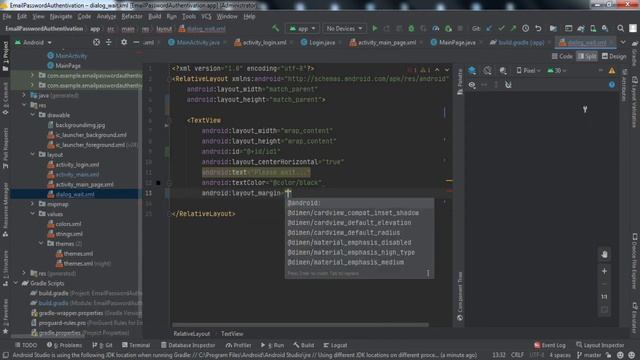Click the black color gutter swatch
This screenshot has height=360, width=640.
(158, 183)
